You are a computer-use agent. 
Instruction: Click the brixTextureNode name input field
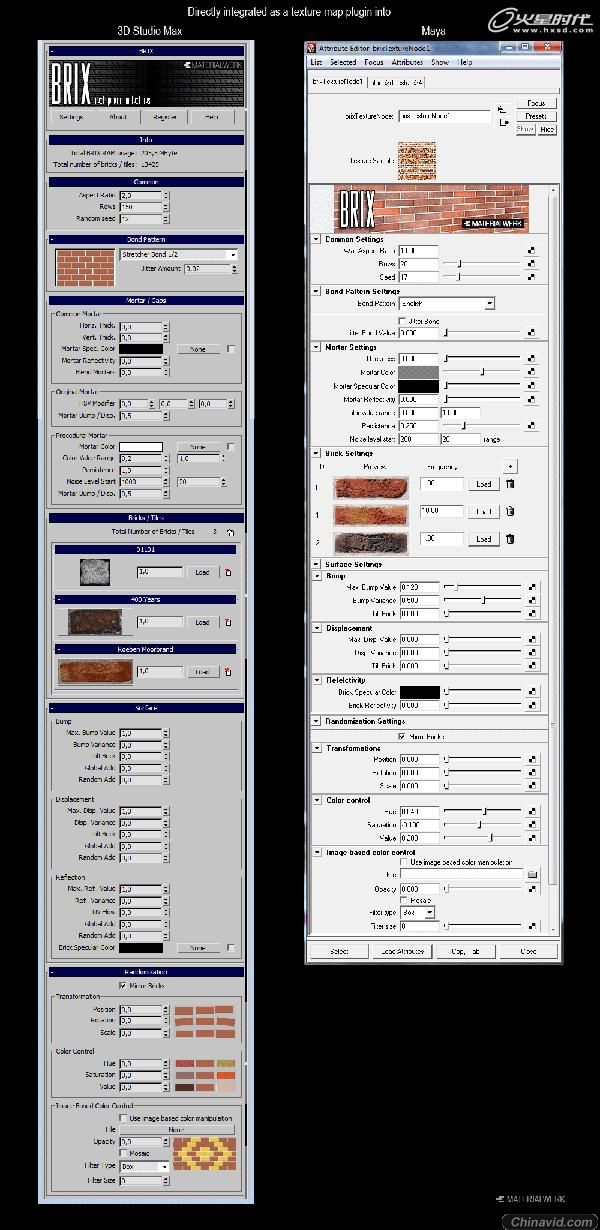click(444, 116)
